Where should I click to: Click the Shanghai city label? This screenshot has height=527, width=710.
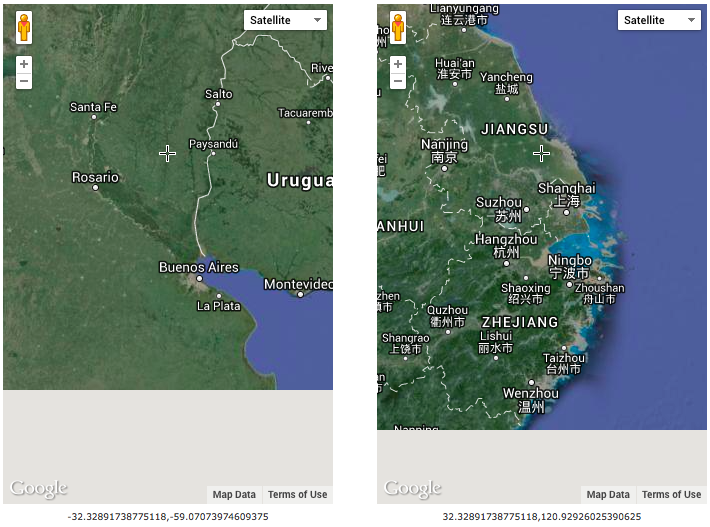[566, 188]
